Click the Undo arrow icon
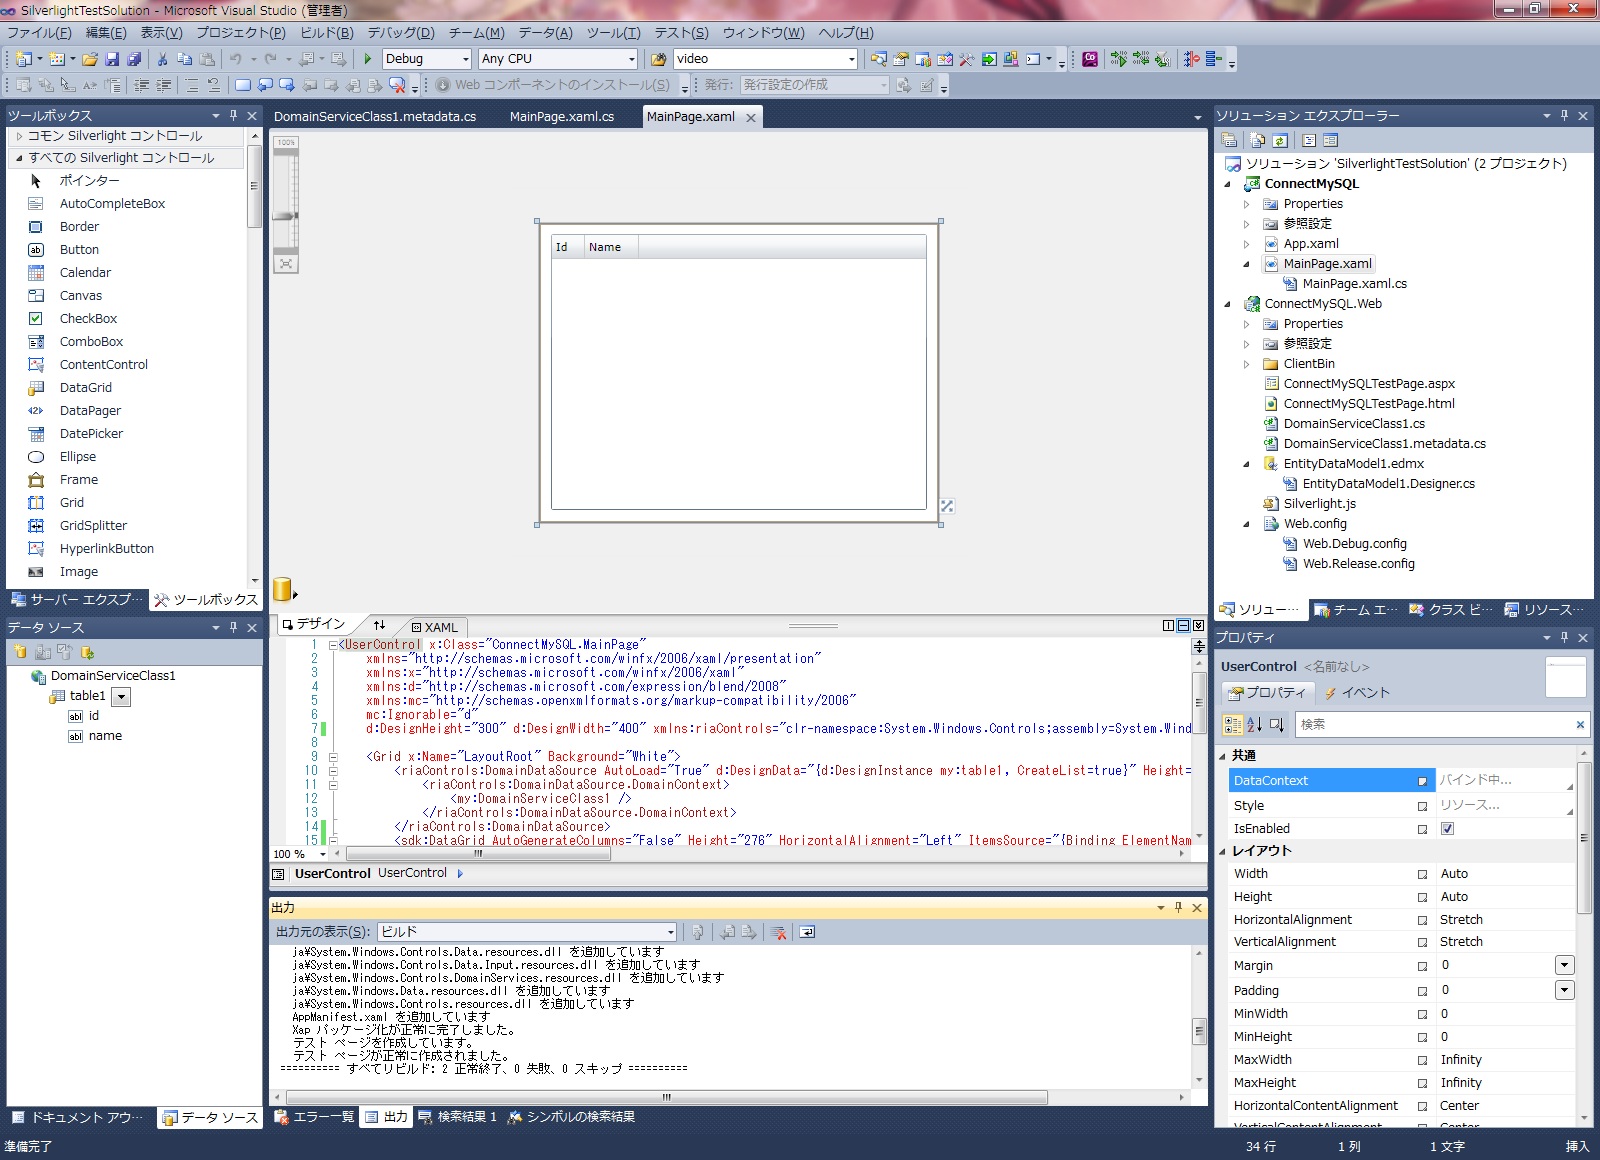 pos(235,59)
